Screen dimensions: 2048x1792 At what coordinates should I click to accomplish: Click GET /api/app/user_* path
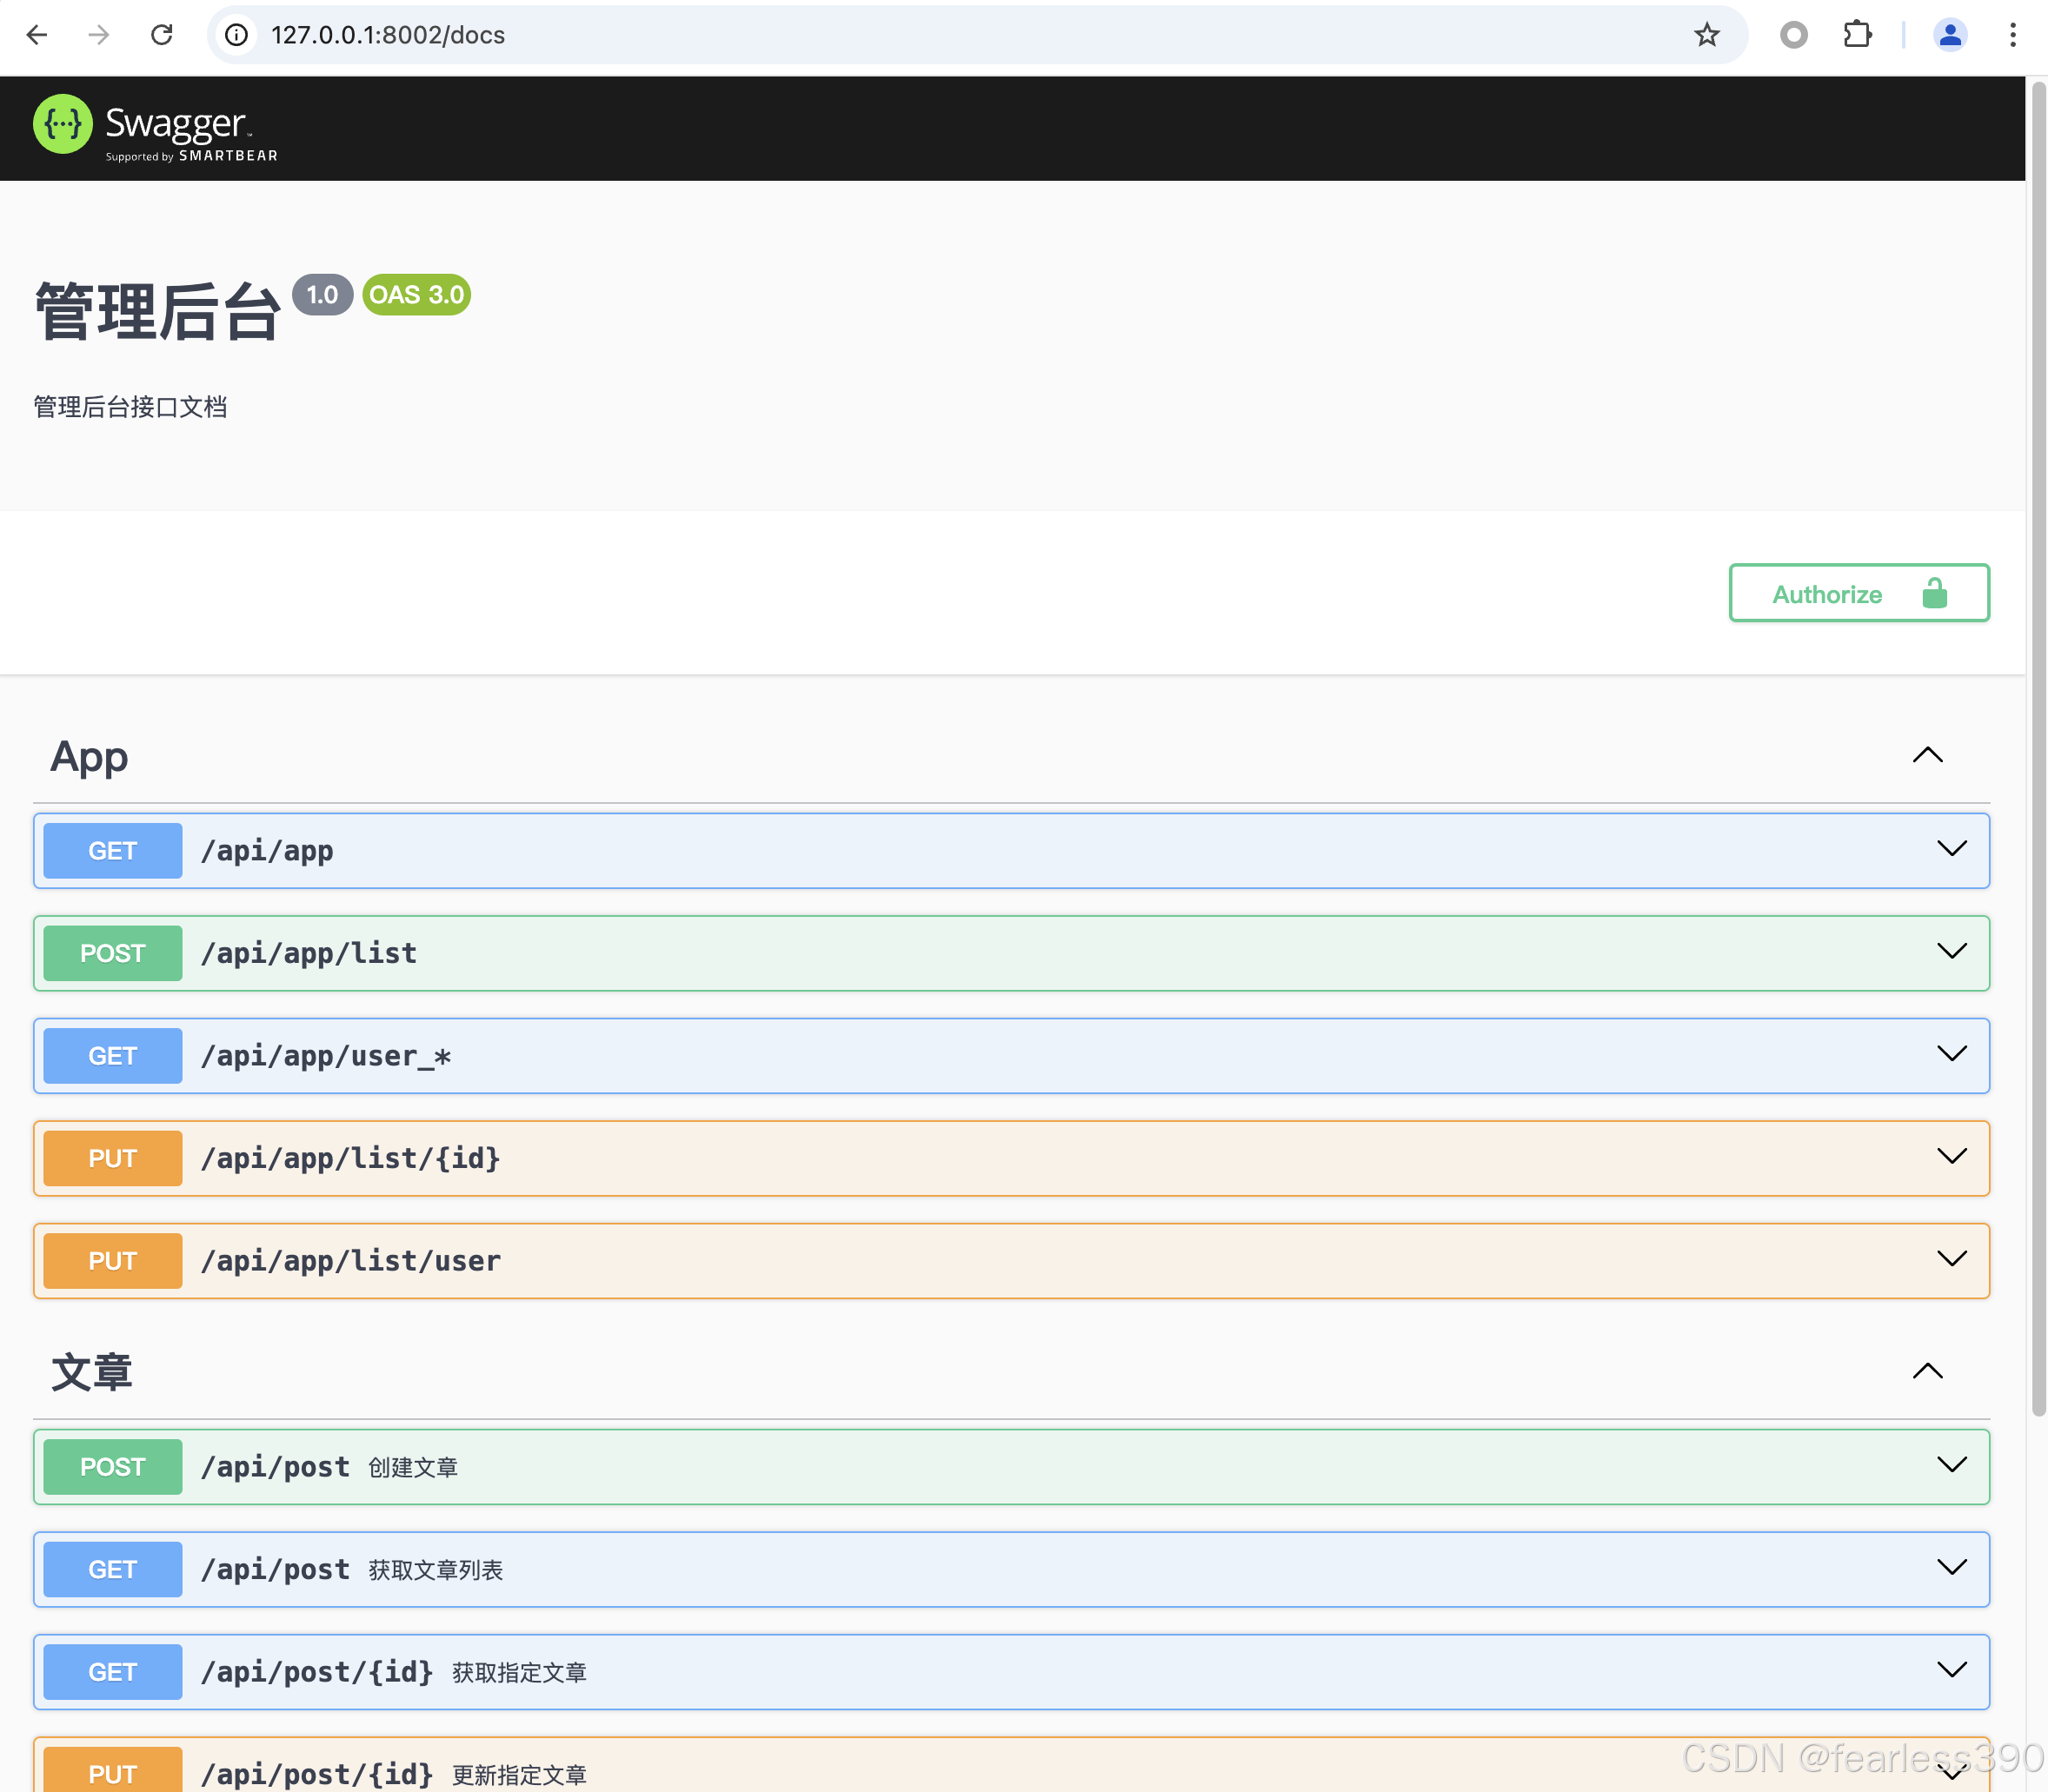326,1056
